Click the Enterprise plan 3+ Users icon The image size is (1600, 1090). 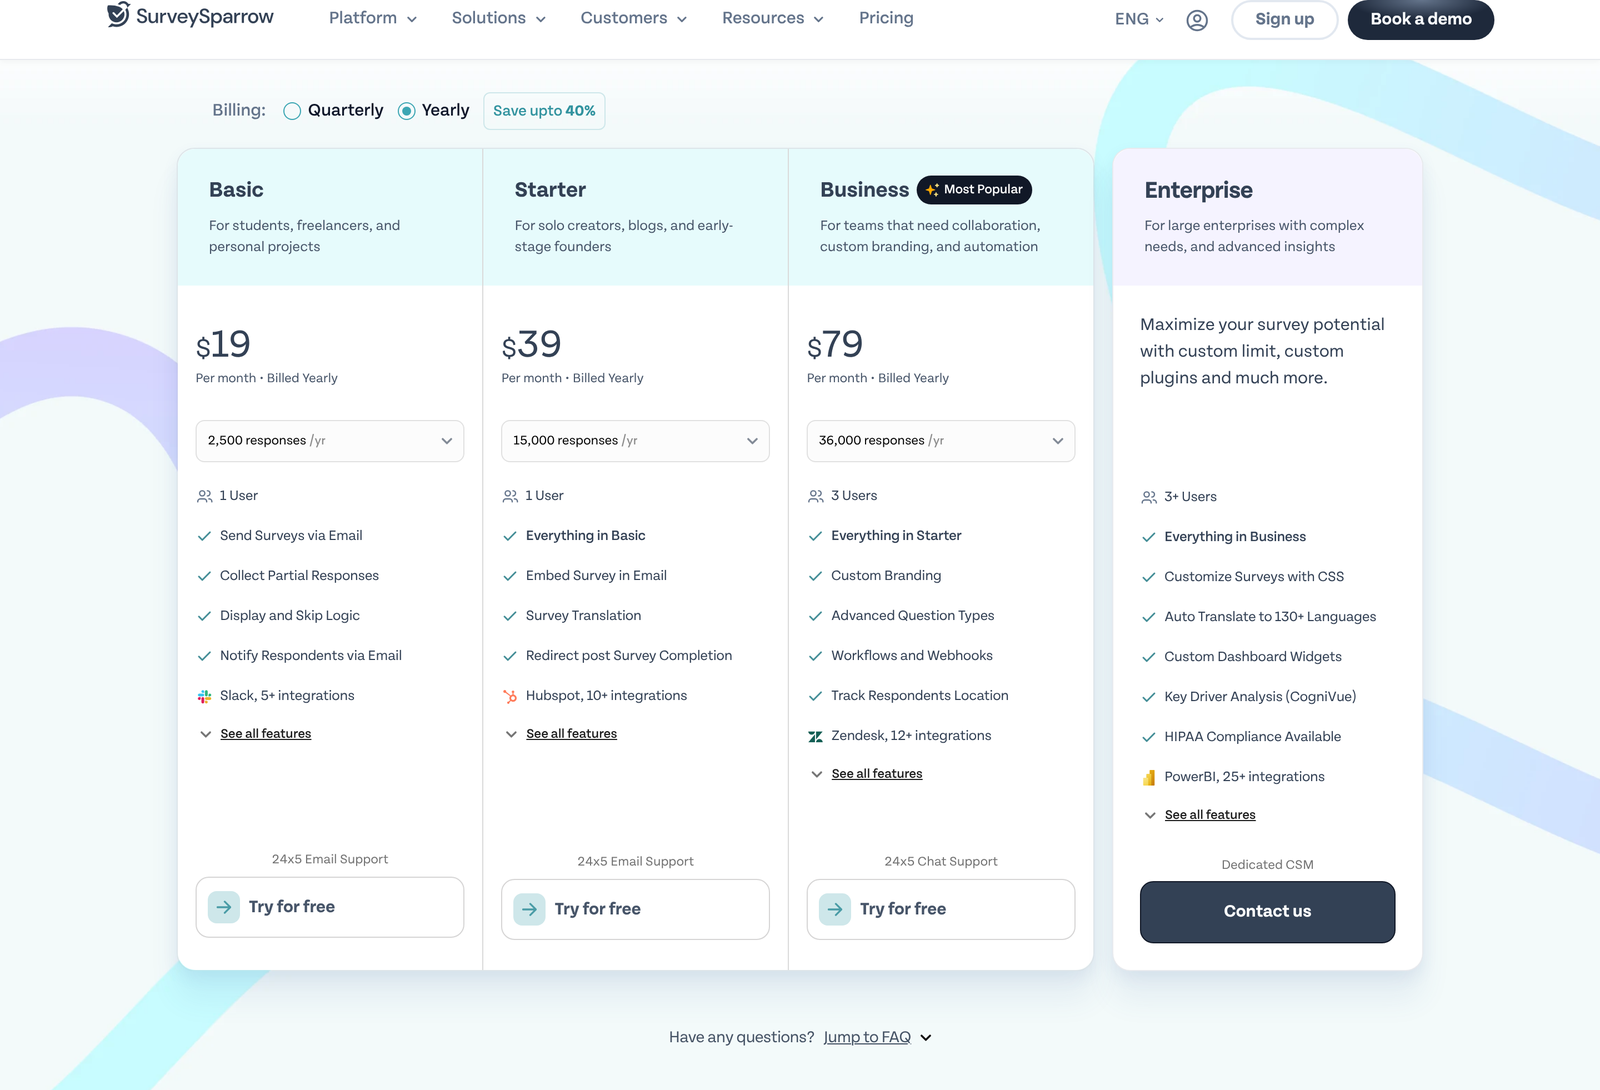point(1149,497)
